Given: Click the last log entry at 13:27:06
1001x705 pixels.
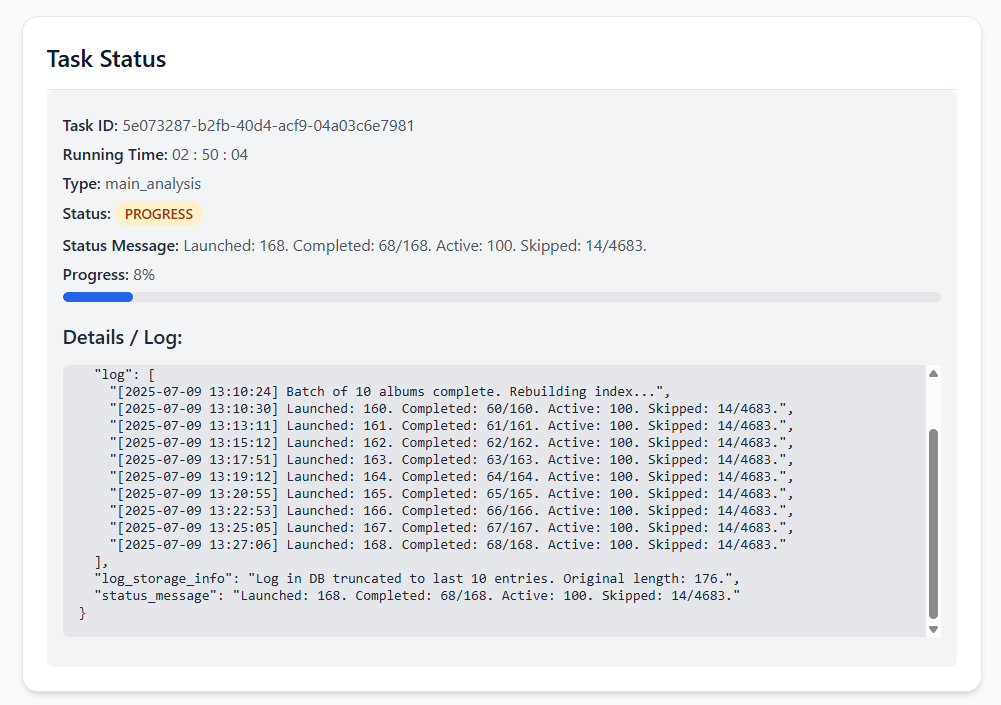Looking at the screenshot, I should [x=448, y=545].
